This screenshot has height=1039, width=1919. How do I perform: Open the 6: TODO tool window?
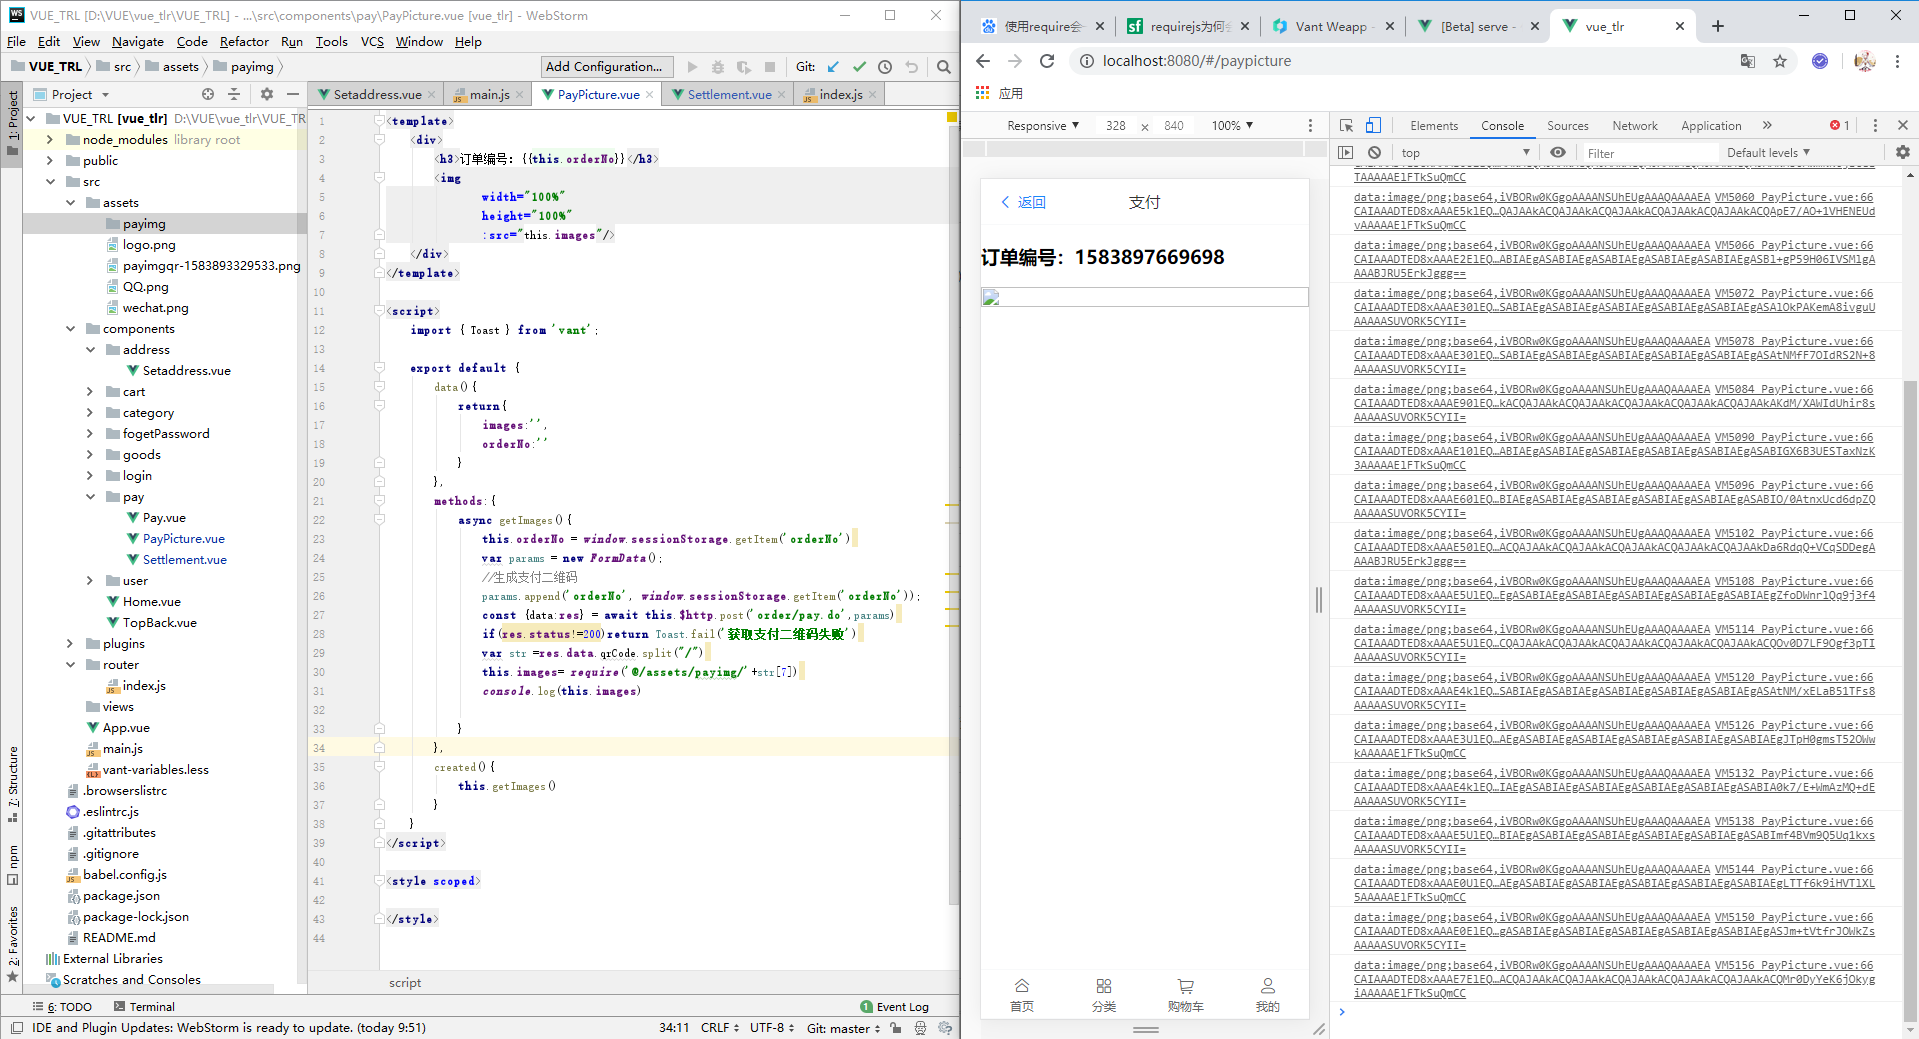[62, 1007]
